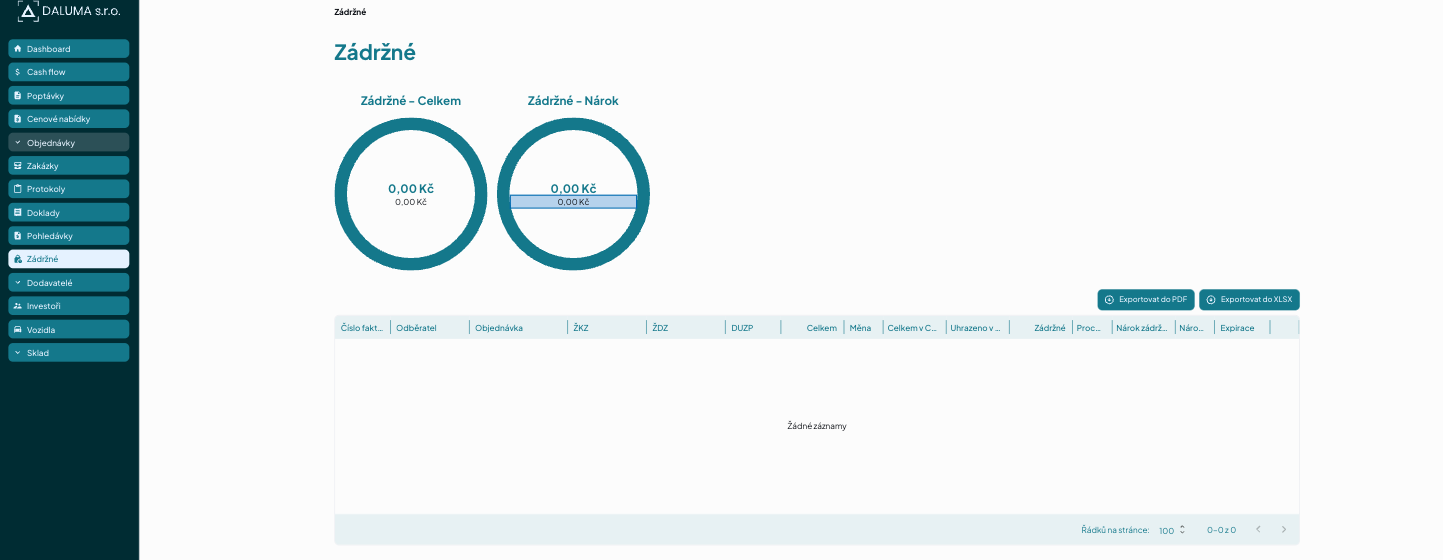Click the Zádržné – Nárok chart title

(x=573, y=101)
